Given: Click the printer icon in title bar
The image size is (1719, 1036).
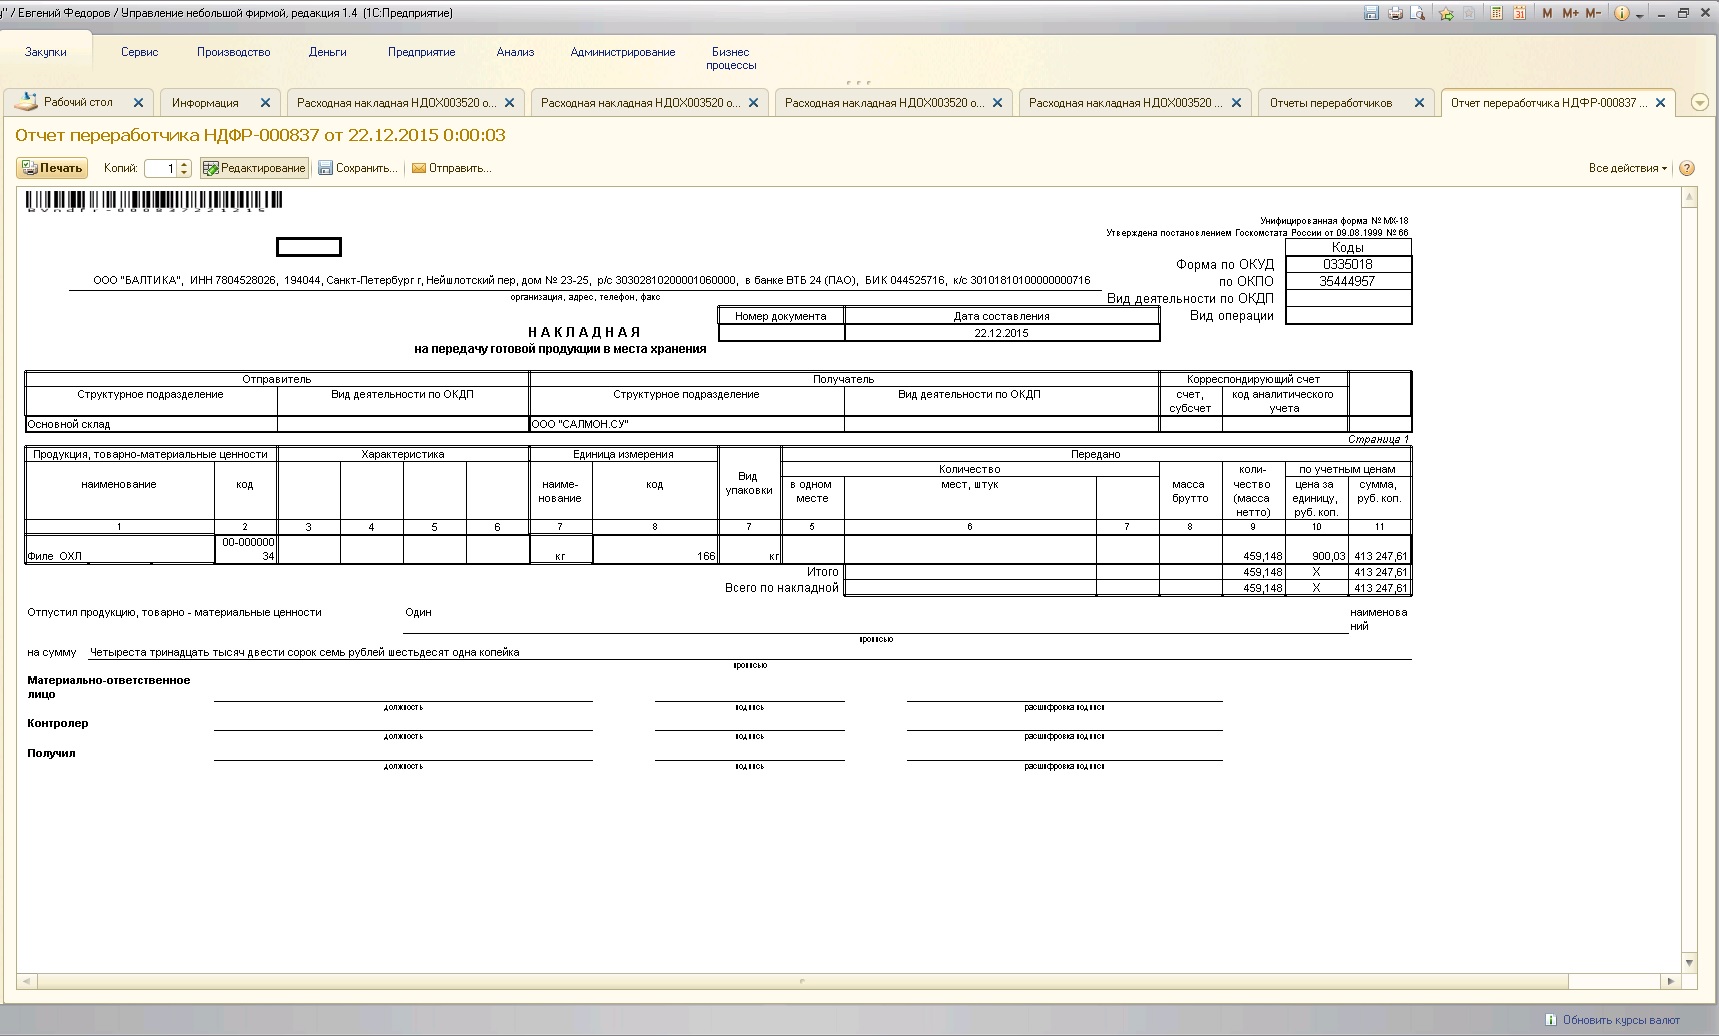Looking at the screenshot, I should click(x=1395, y=13).
